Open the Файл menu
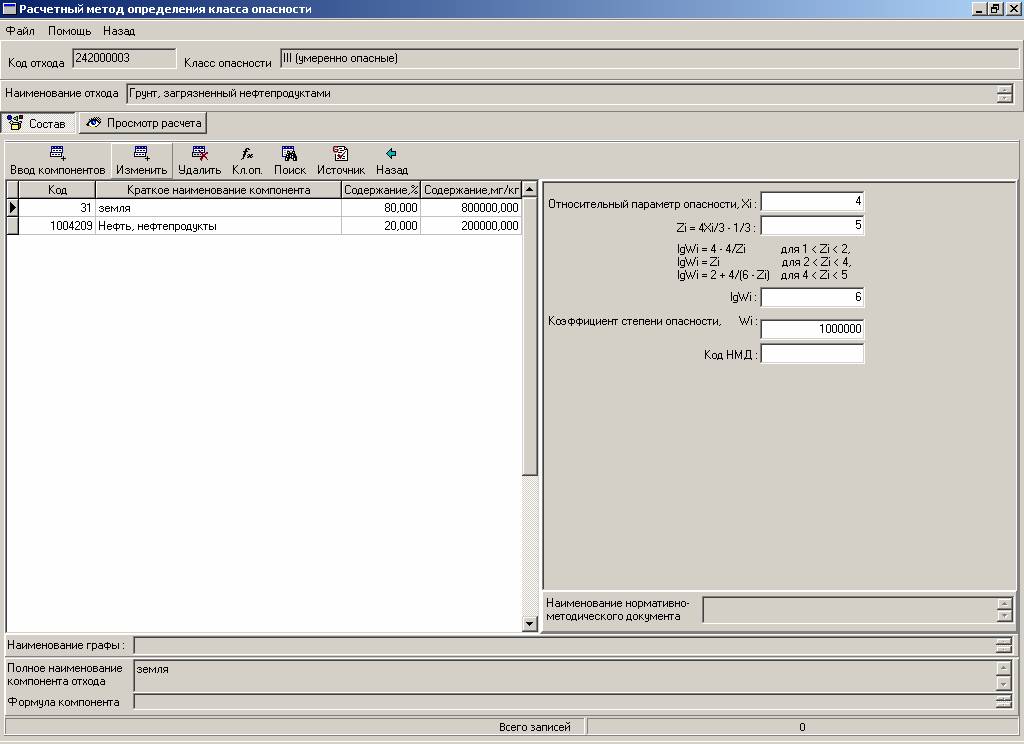Viewport: 1024px width, 744px height. click(20, 31)
